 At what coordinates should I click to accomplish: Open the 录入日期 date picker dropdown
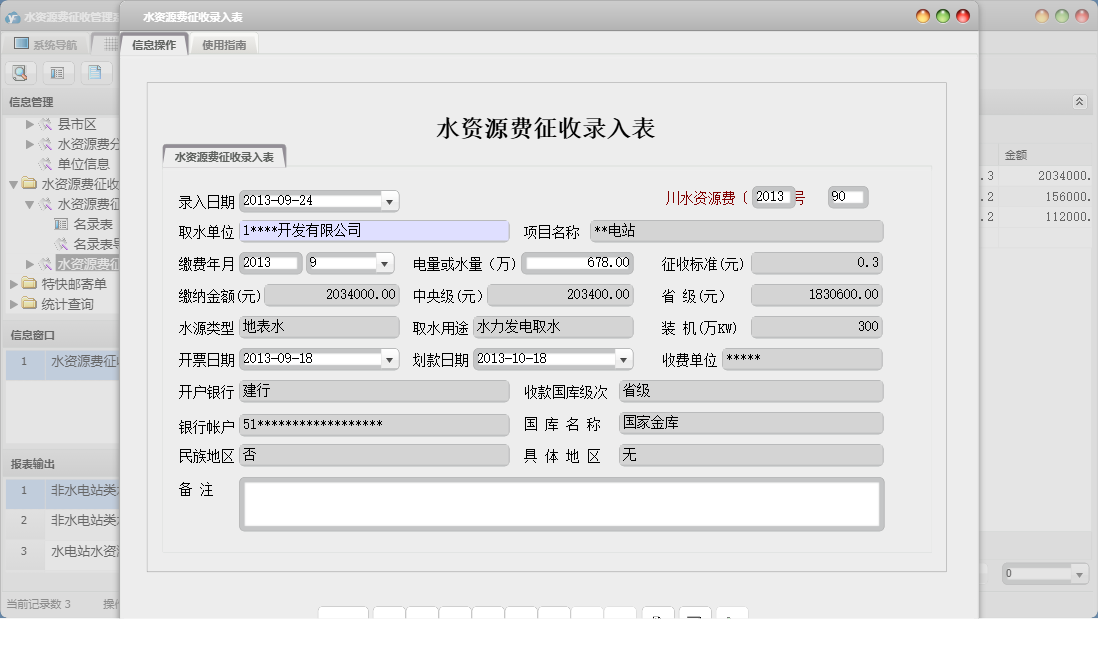click(389, 200)
